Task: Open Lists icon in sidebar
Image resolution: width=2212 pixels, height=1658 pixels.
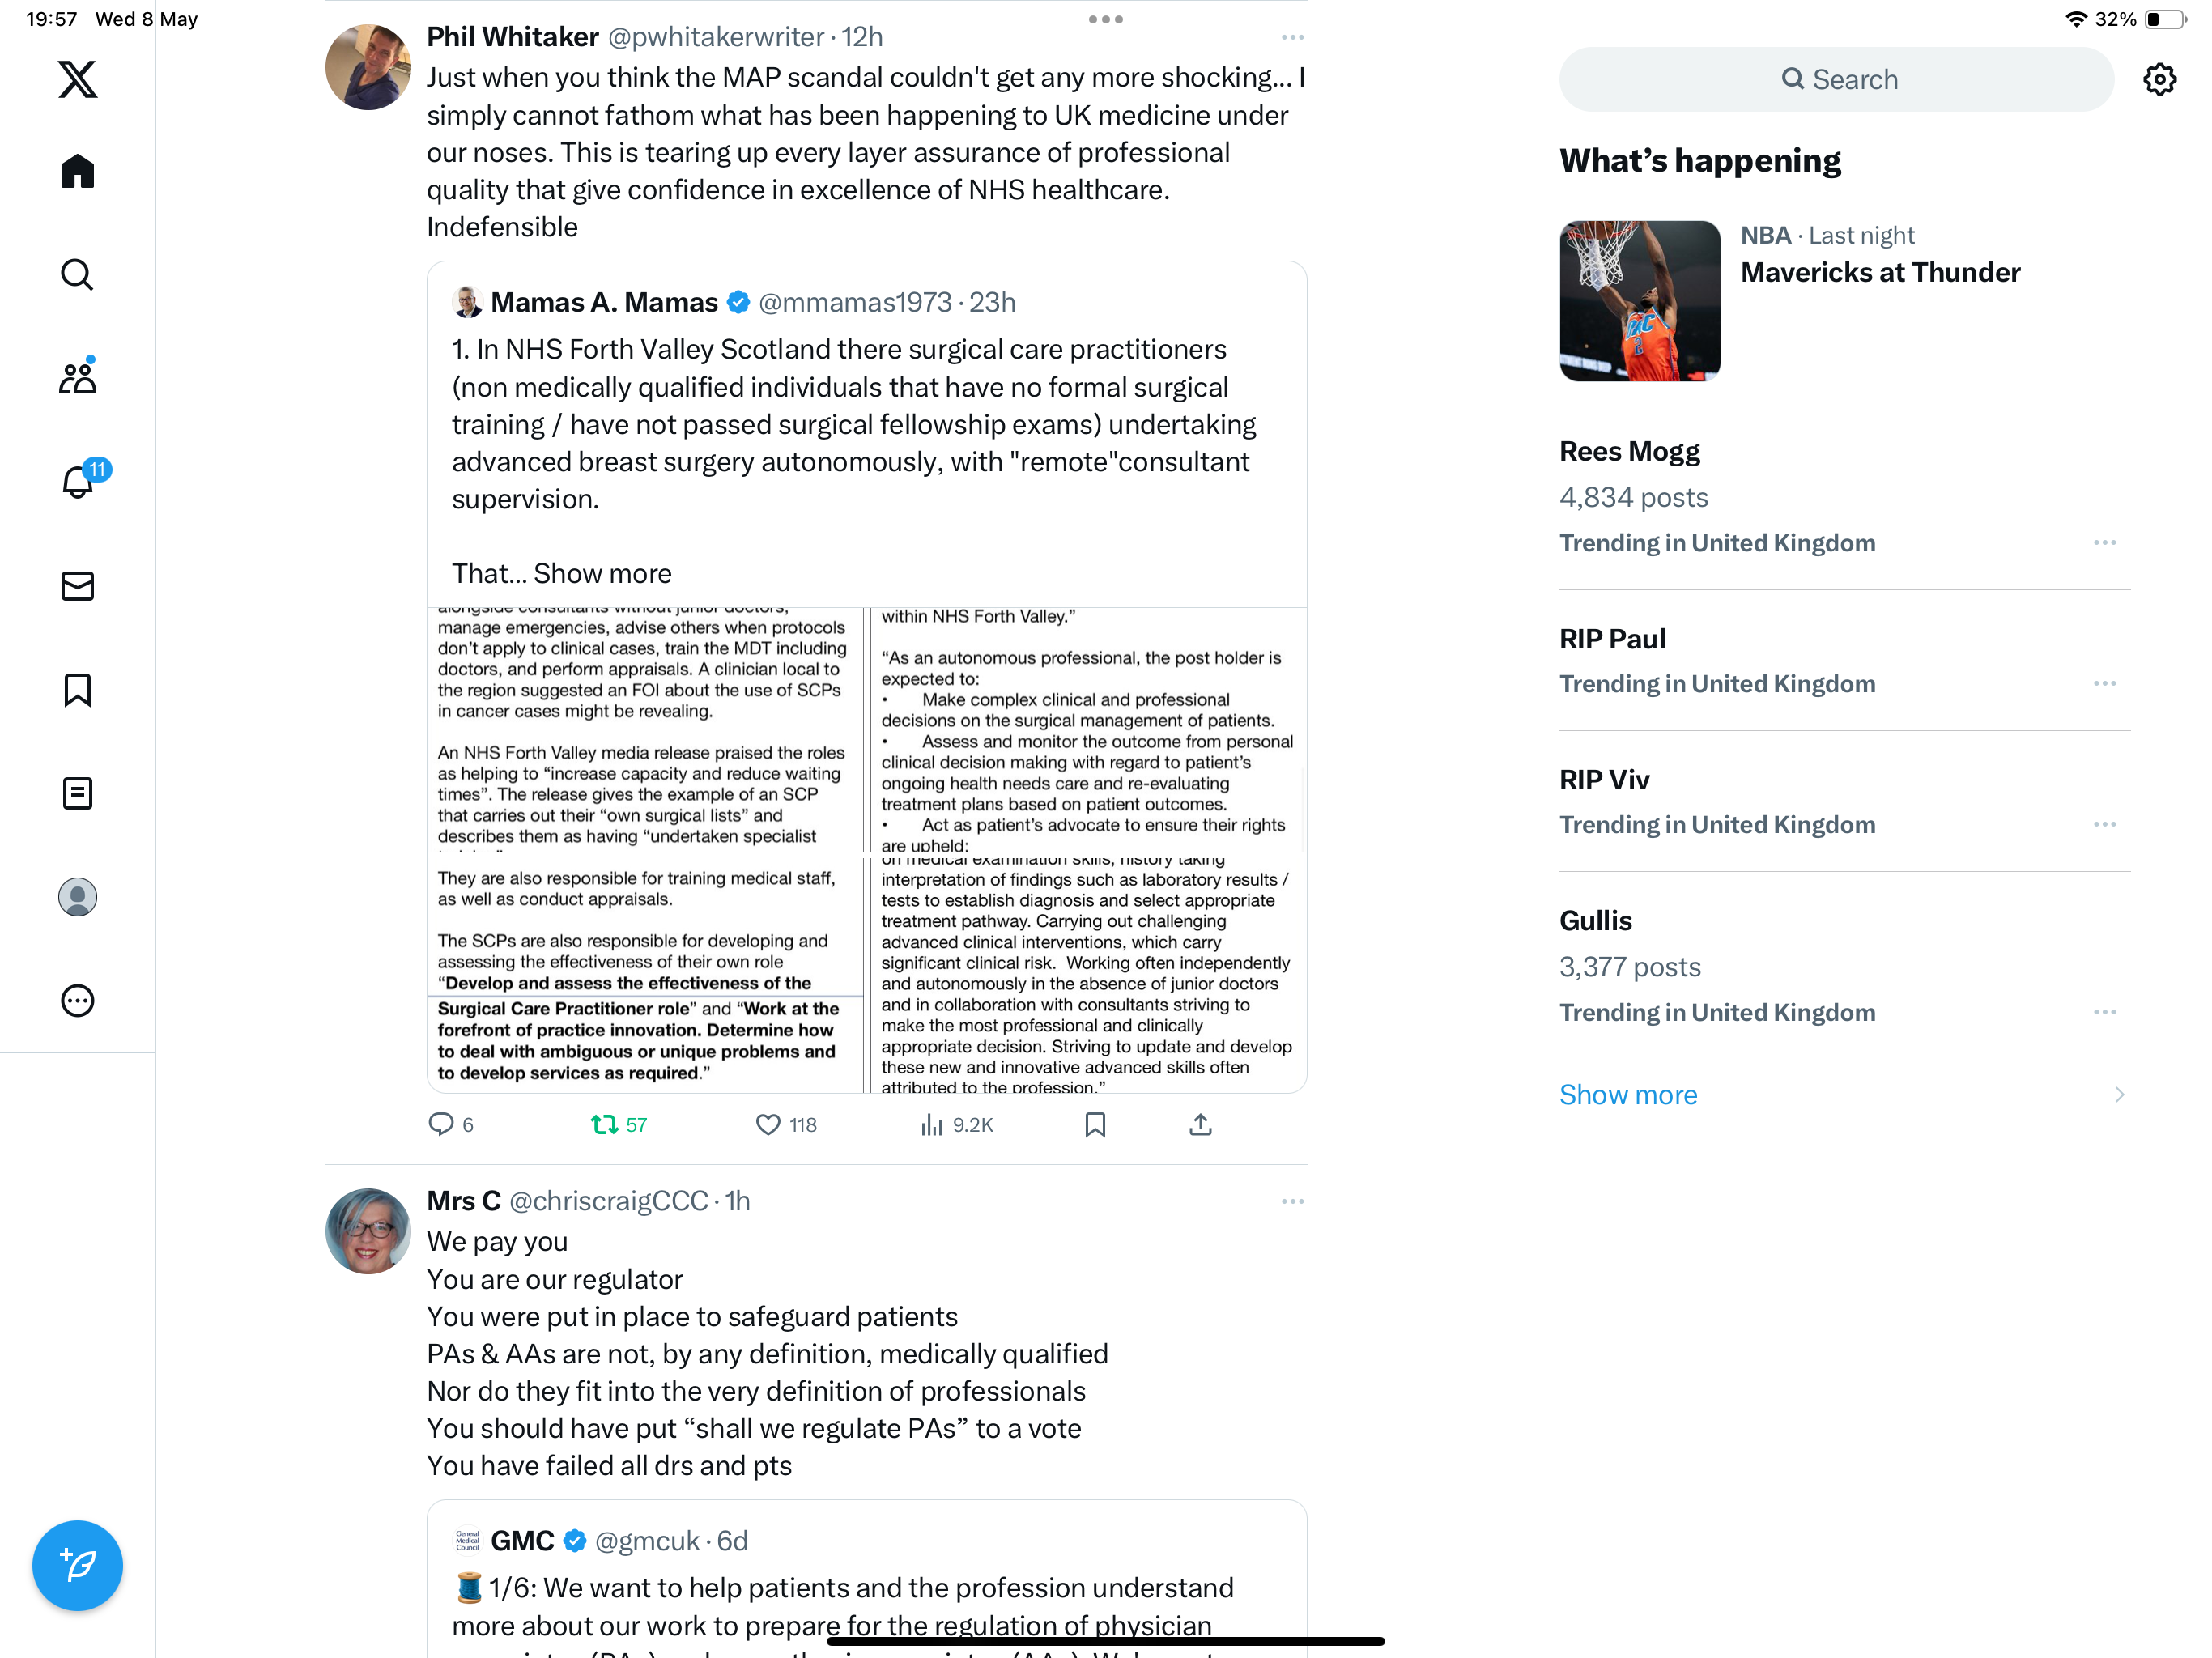Action: [77, 793]
